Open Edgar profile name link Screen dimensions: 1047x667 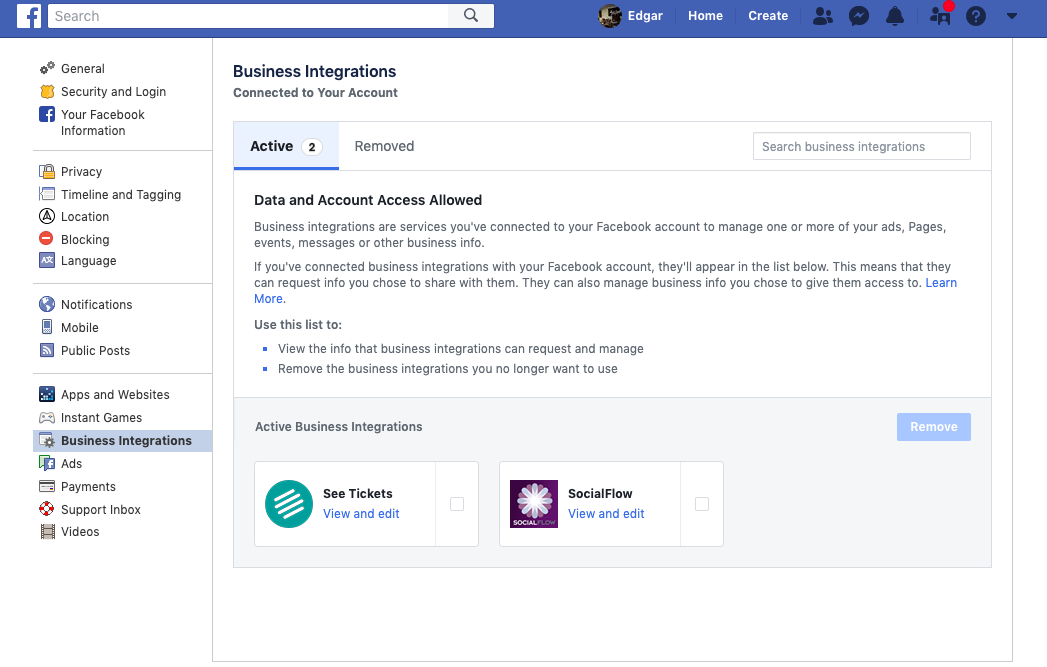click(x=645, y=15)
